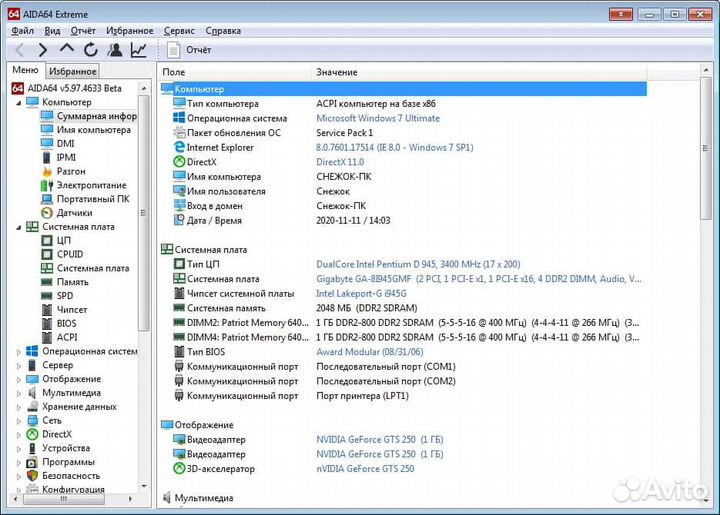This screenshot has height=515, width=720.
Task: Click the Поле column header
Action: pyautogui.click(x=236, y=72)
